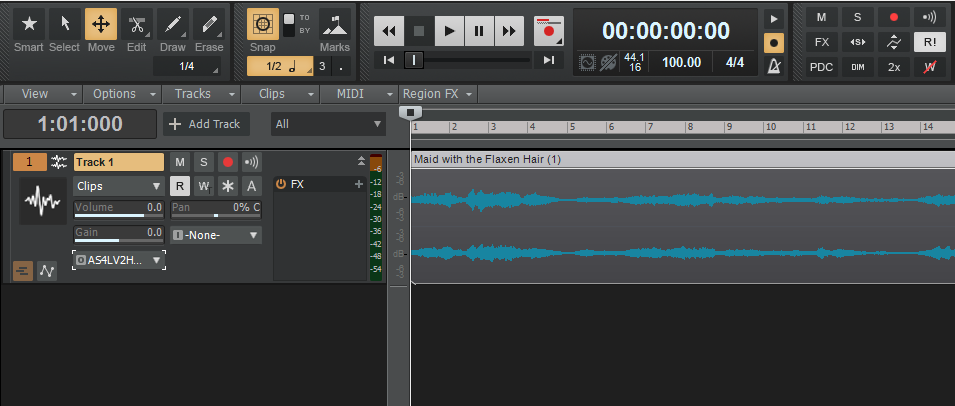Click the Play transport button
This screenshot has width=955, height=406.
point(450,31)
